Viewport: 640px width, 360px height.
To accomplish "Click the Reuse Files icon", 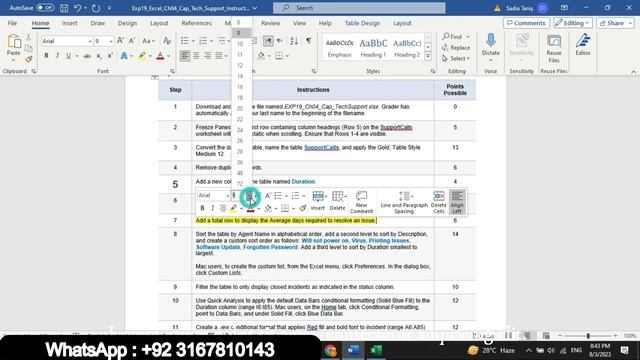I will [554, 42].
